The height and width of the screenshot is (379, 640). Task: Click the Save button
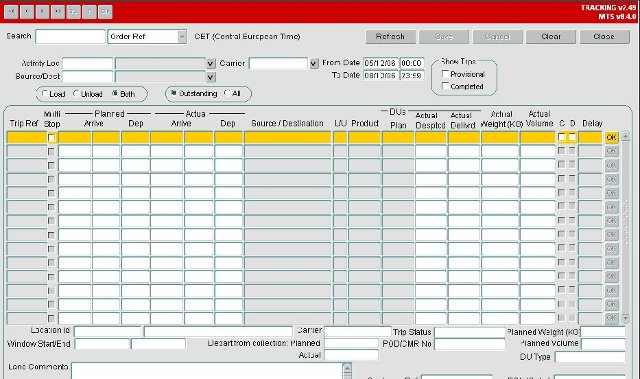[x=444, y=37]
